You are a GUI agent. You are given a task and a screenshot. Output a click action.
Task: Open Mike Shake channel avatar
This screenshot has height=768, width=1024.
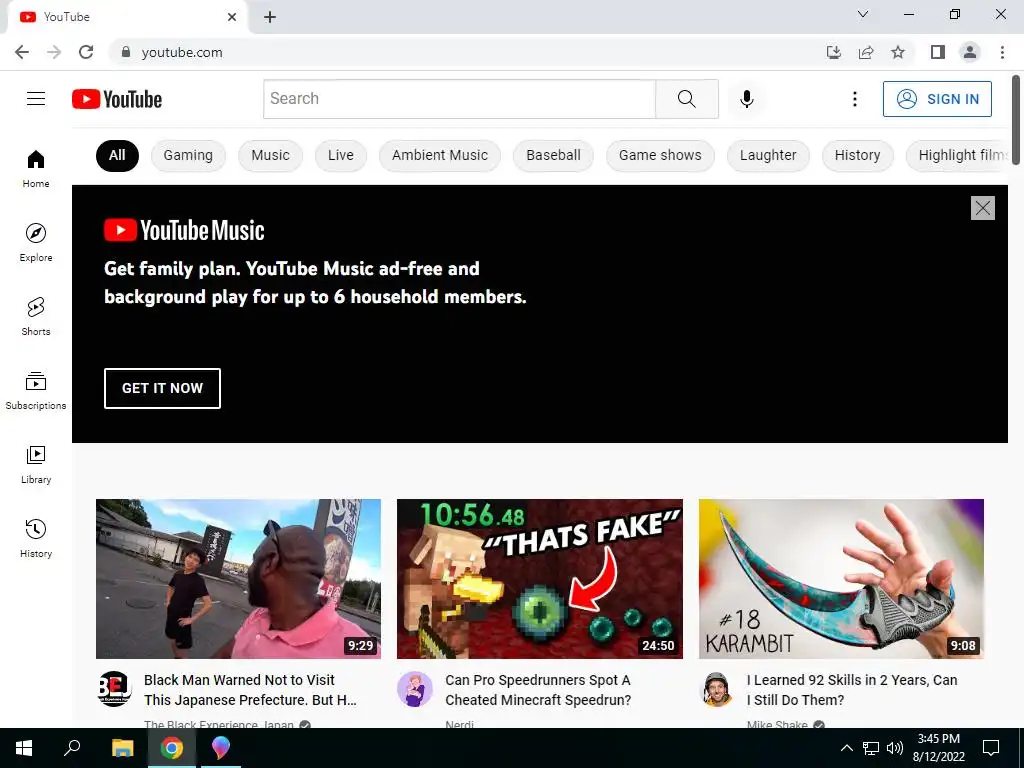point(716,689)
